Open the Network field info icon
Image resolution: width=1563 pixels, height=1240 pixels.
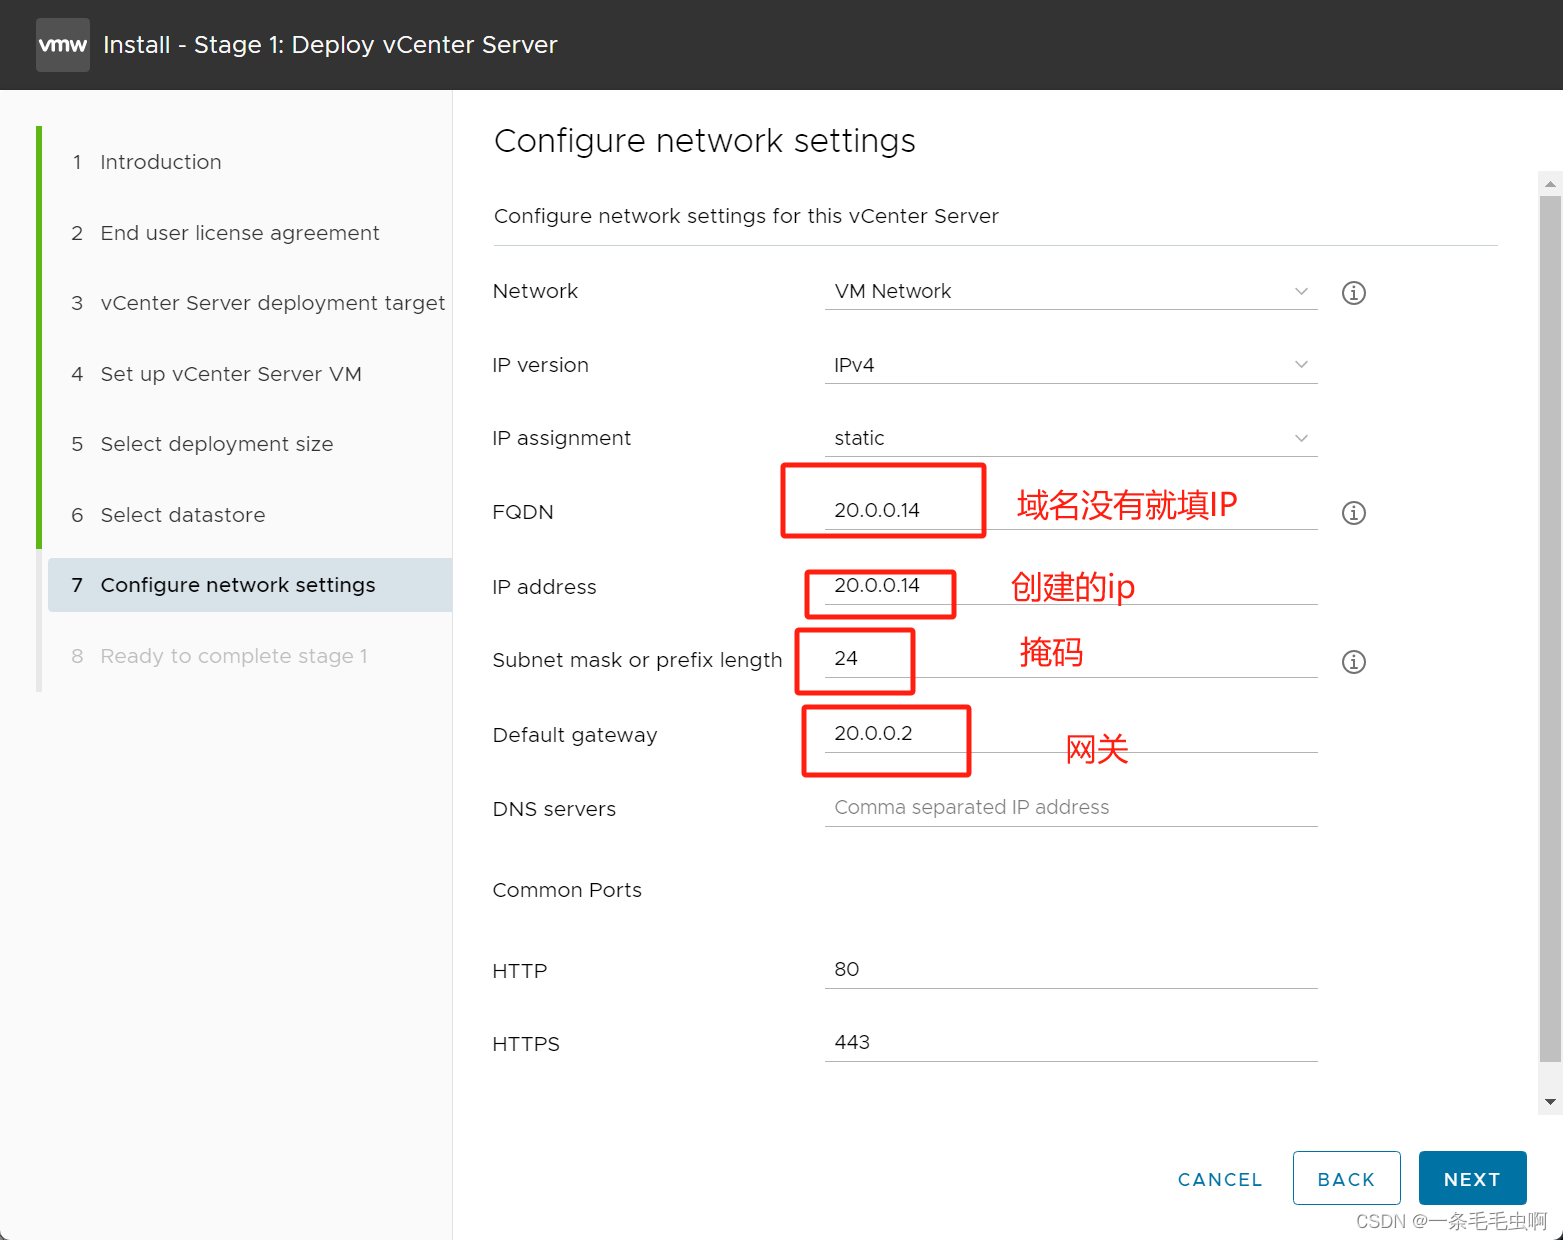pyautogui.click(x=1353, y=293)
